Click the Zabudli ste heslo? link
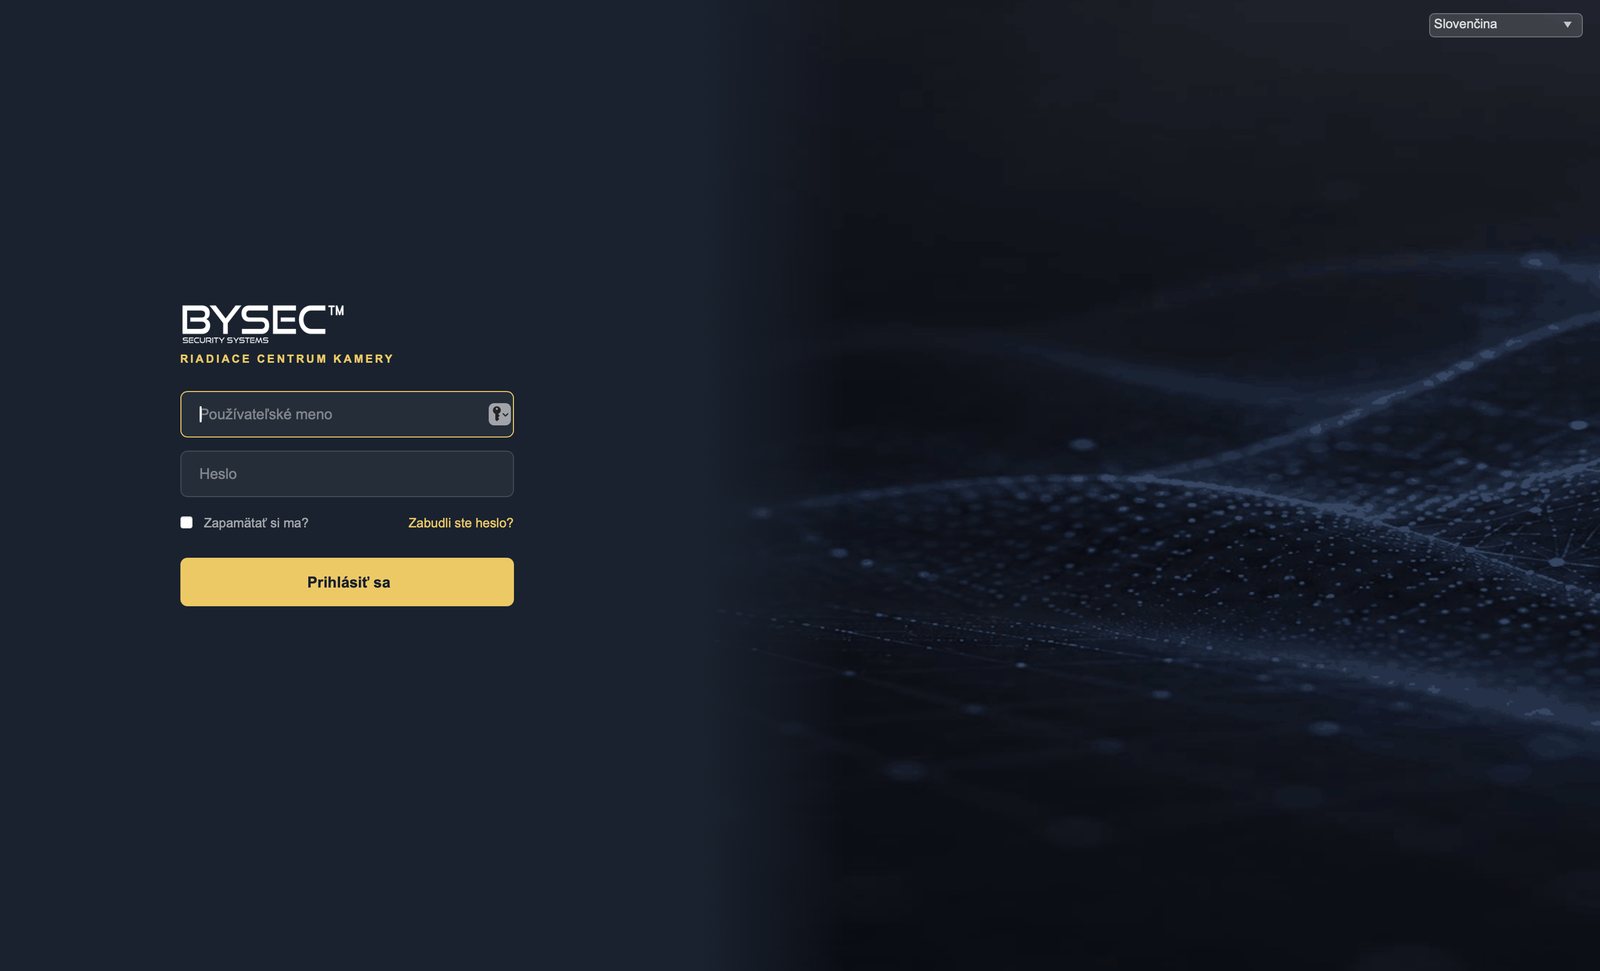The image size is (1600, 971). [460, 523]
